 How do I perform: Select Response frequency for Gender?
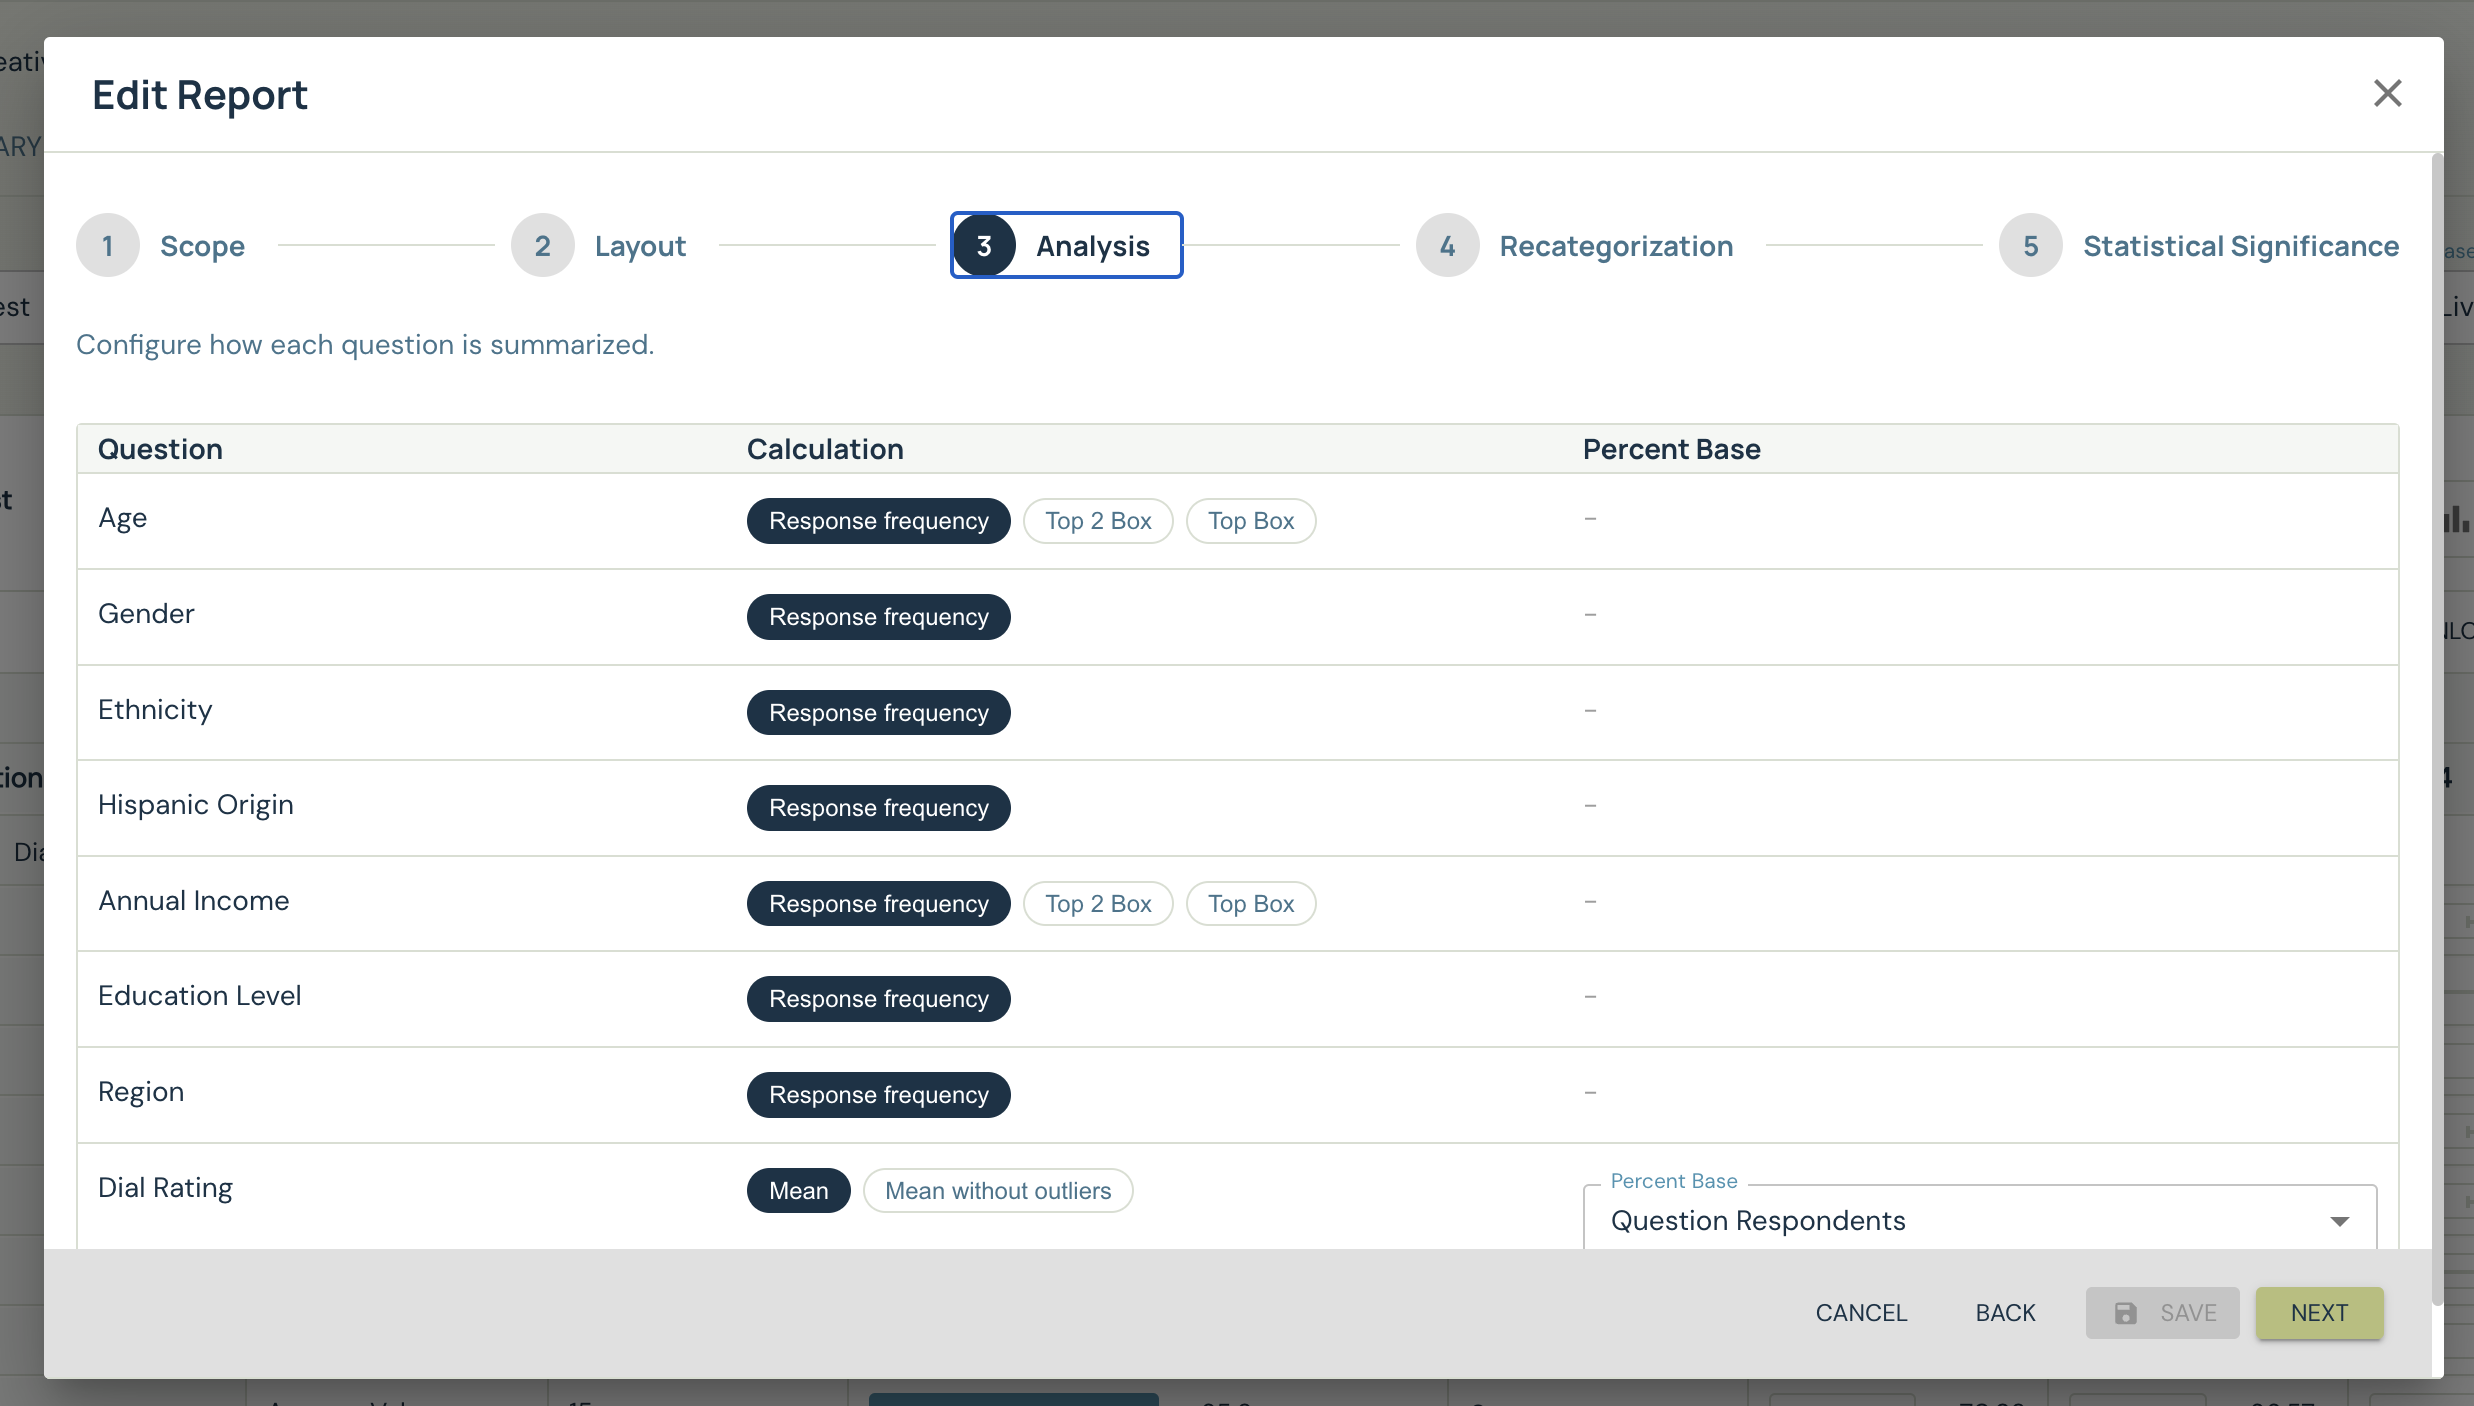[878, 617]
